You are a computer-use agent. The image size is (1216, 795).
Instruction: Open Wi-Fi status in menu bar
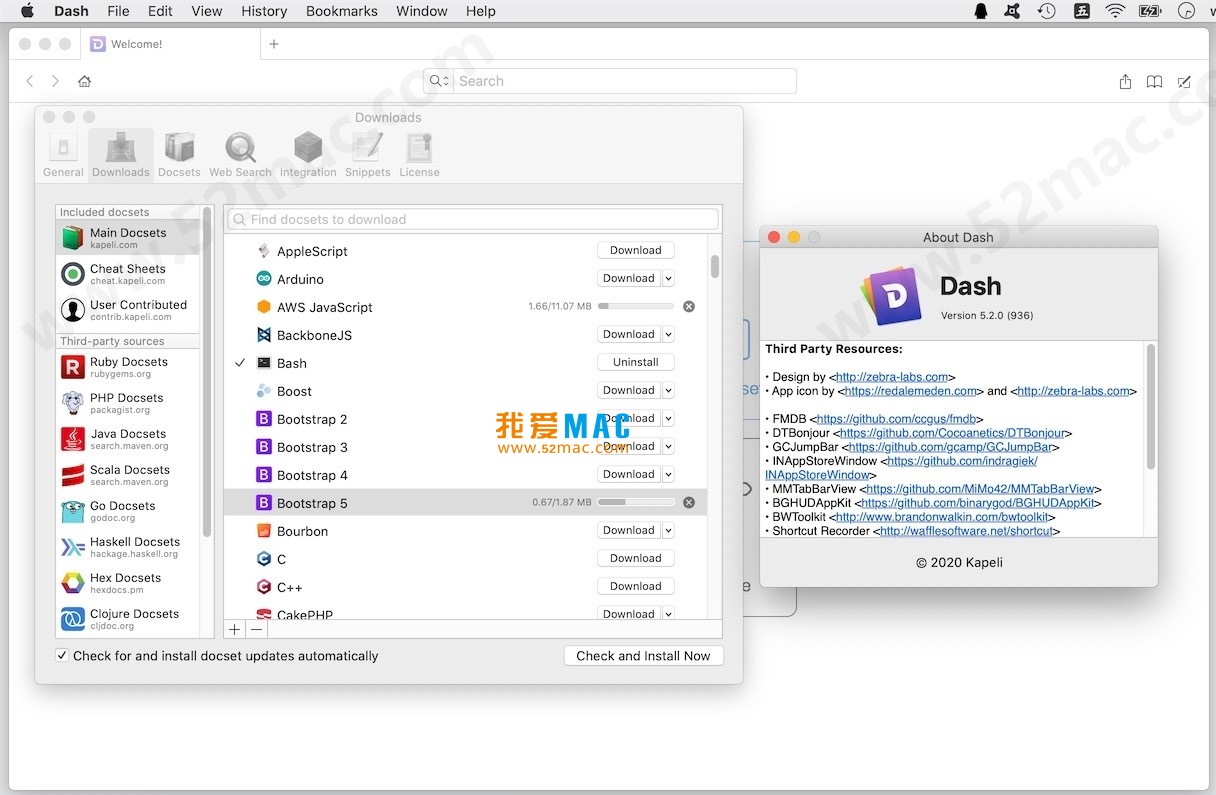(x=1115, y=11)
